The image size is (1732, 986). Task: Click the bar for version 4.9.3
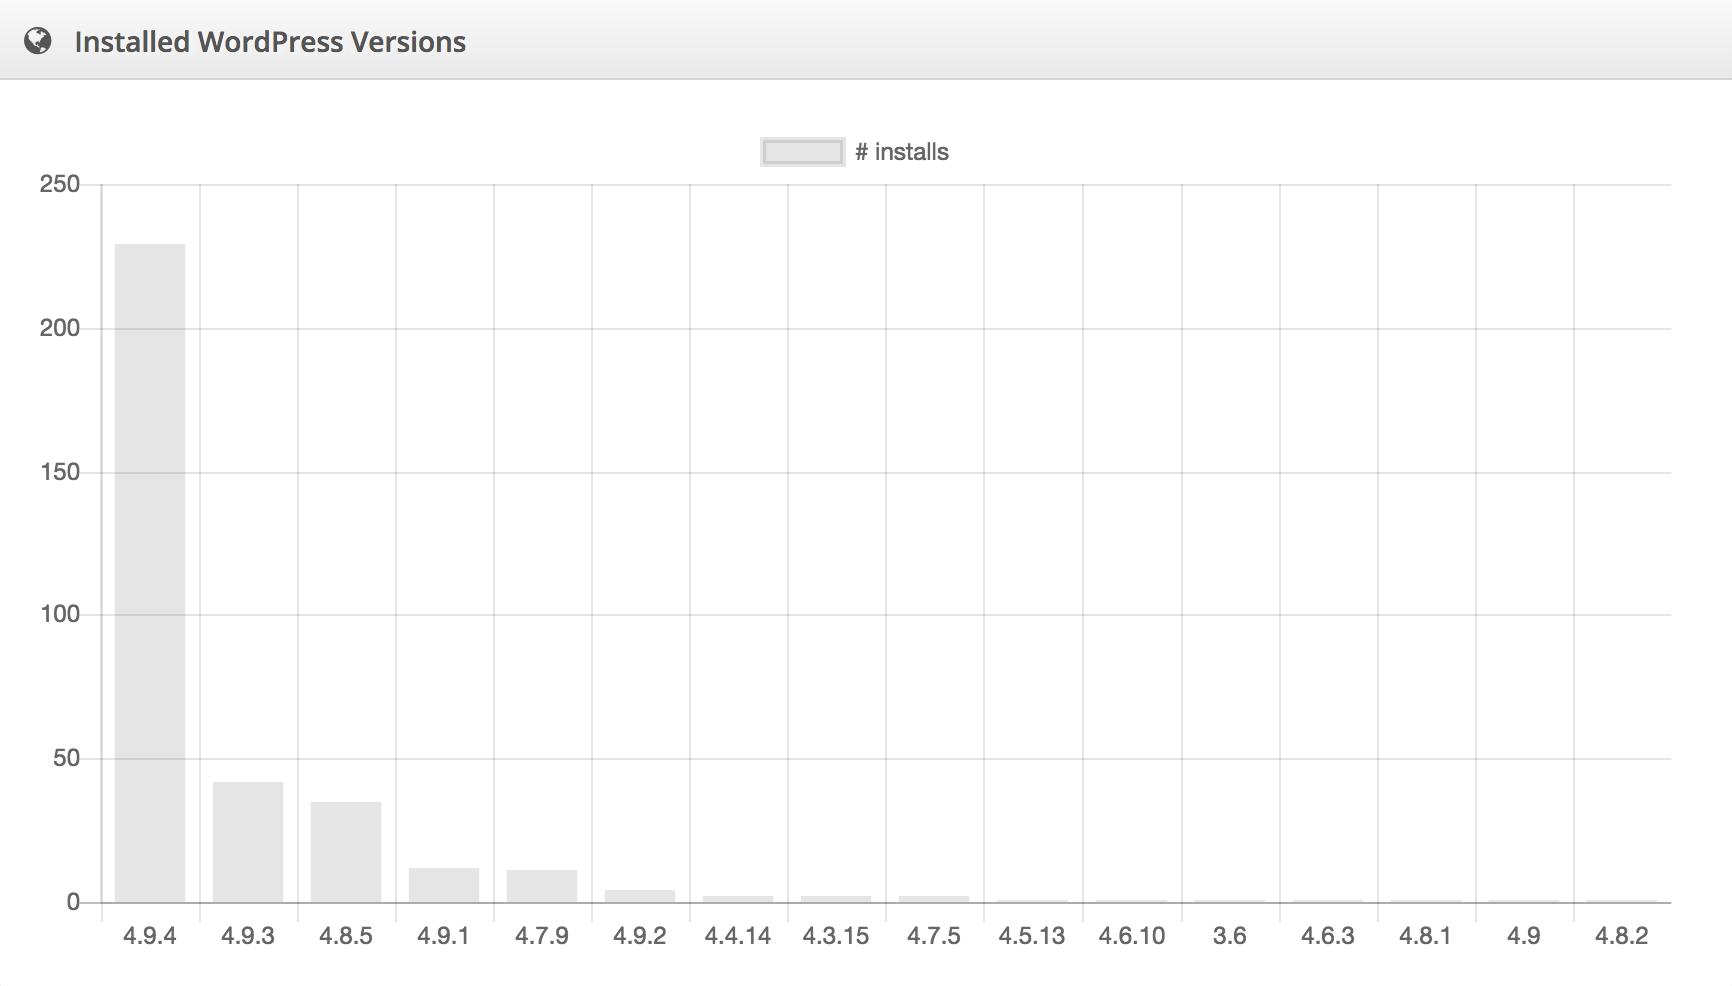[246, 840]
